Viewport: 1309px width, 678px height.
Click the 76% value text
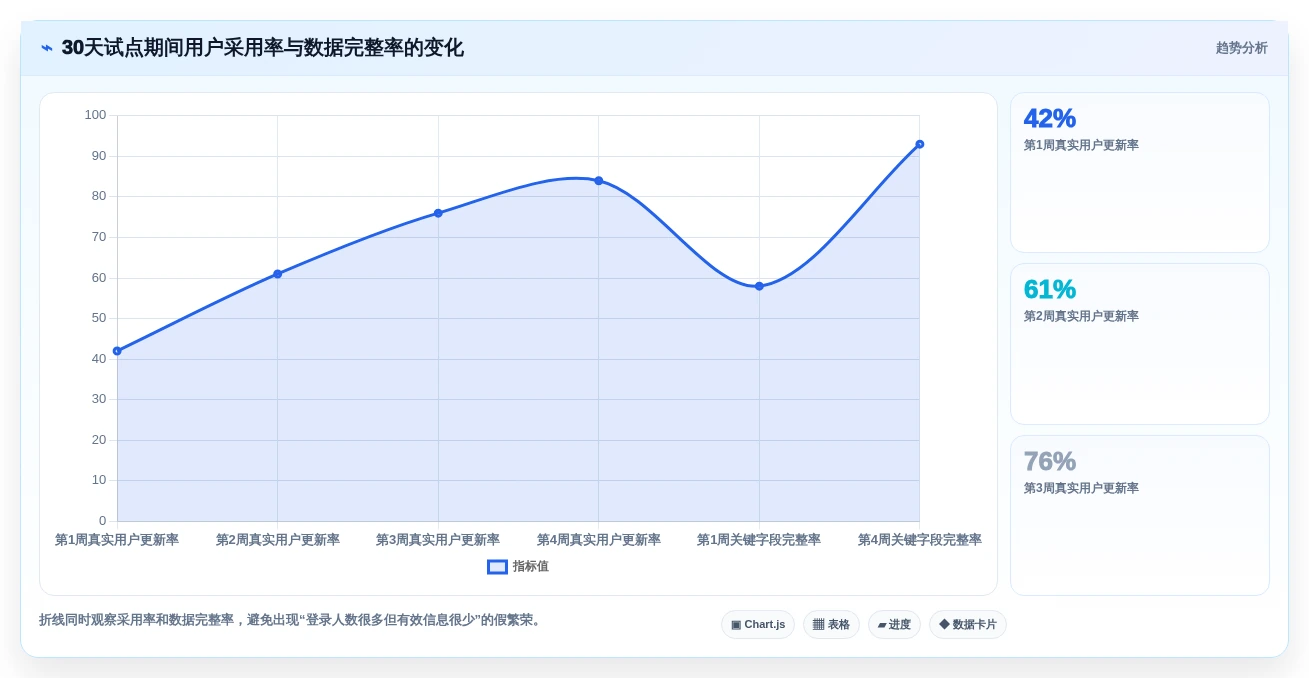[1049, 461]
